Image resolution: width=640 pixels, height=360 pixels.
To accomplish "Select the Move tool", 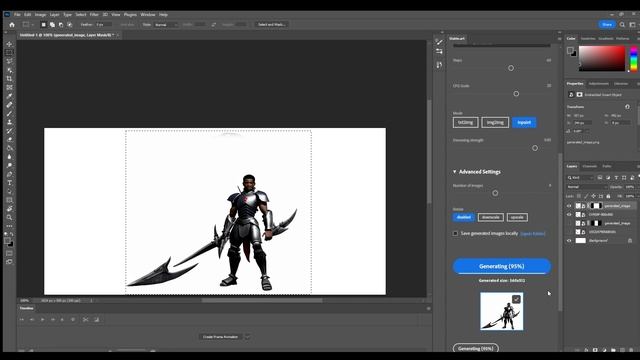I will tap(9, 44).
